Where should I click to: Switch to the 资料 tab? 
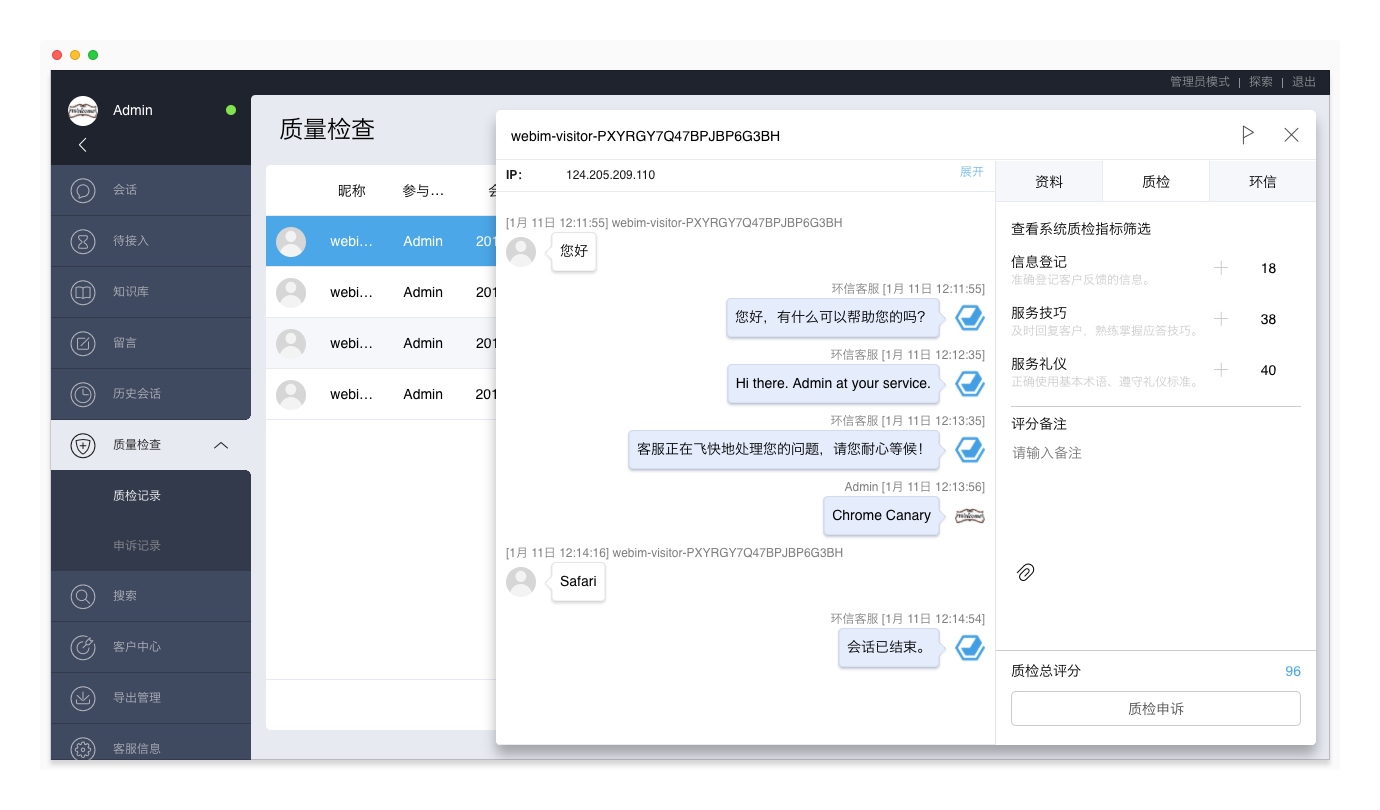coord(1049,182)
